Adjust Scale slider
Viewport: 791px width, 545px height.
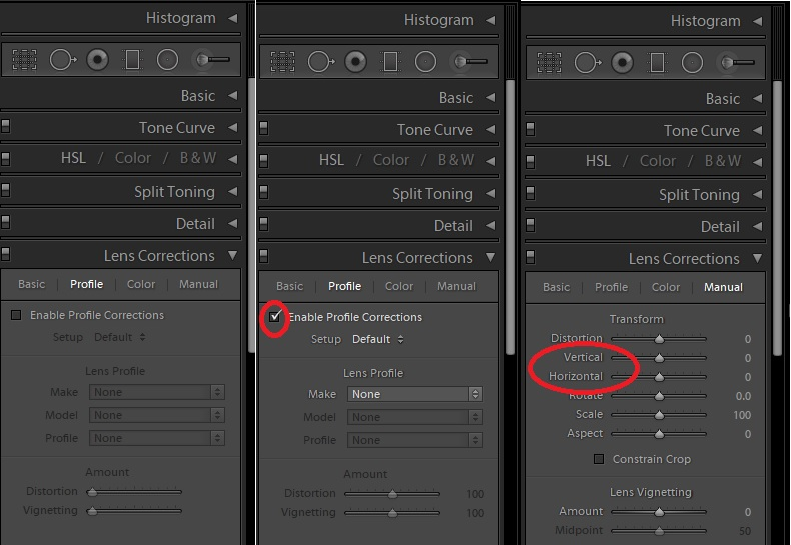coord(659,415)
